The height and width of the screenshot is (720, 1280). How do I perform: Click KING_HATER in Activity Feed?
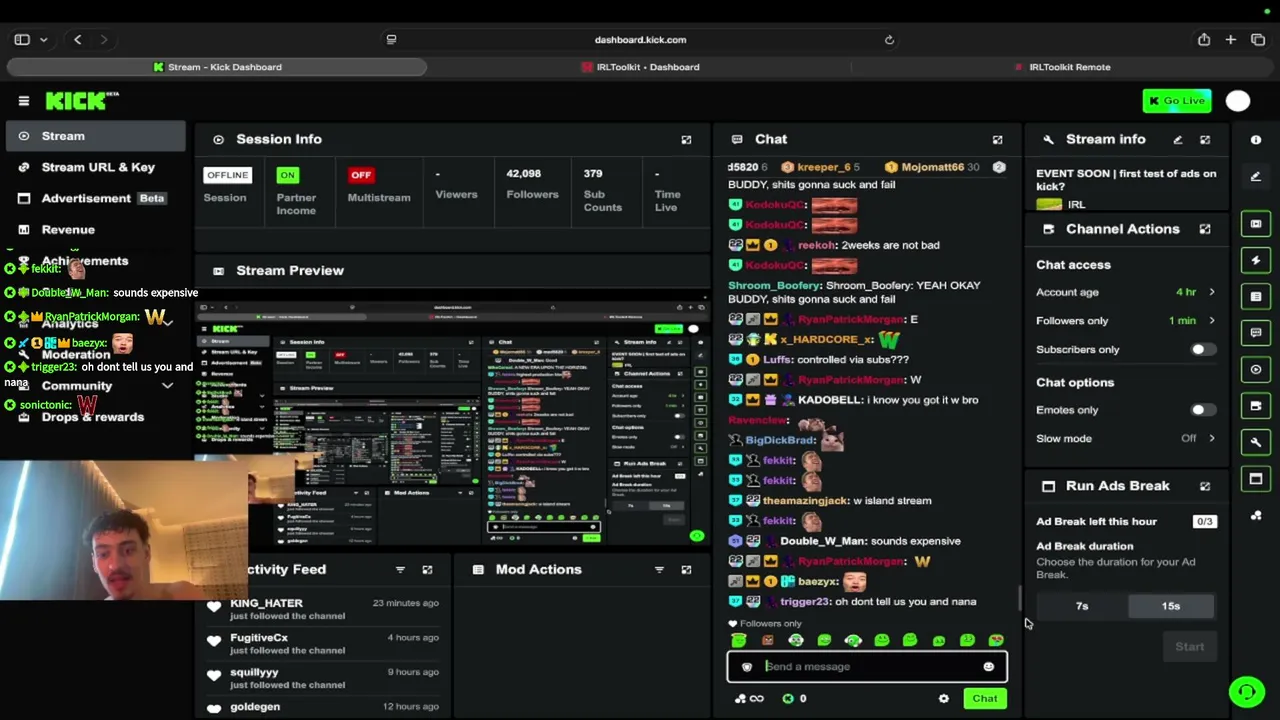(266, 603)
